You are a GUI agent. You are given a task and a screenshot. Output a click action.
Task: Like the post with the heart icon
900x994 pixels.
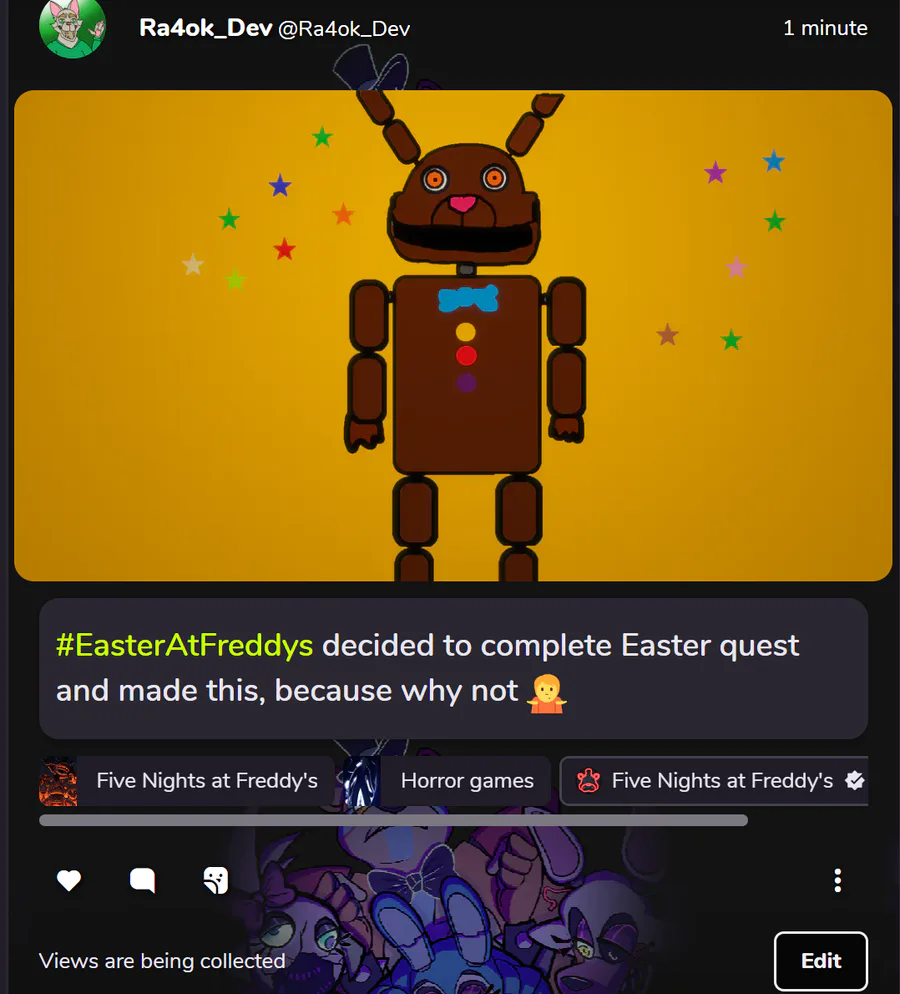[69, 880]
